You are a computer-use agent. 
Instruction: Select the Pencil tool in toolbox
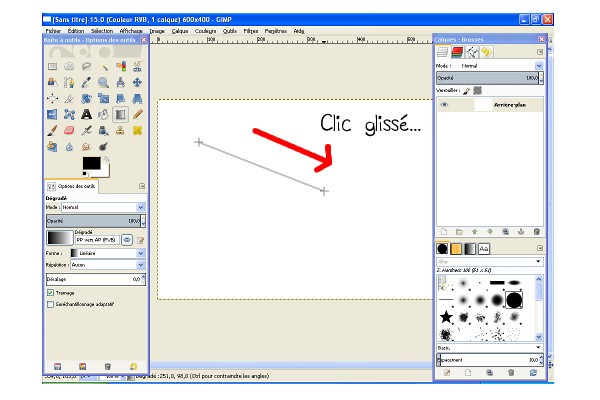click(x=137, y=114)
